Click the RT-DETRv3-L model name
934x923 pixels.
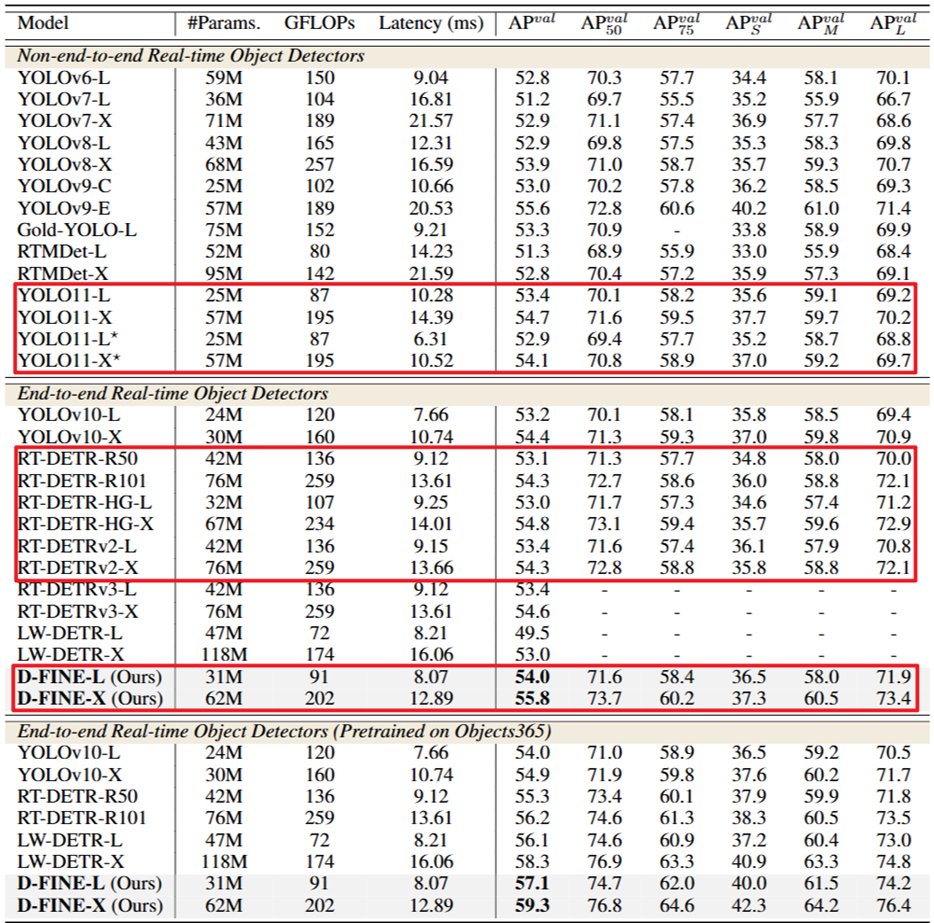77,590
